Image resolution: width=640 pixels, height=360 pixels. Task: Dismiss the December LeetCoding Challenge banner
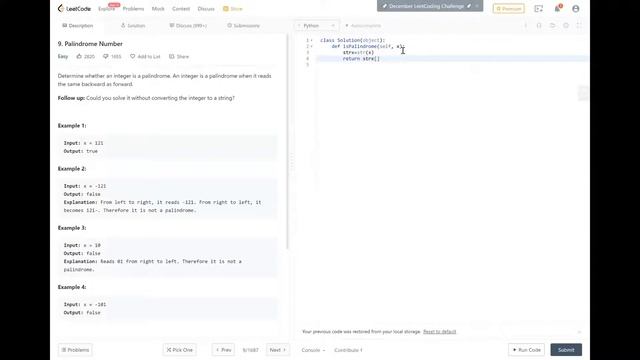477,6
